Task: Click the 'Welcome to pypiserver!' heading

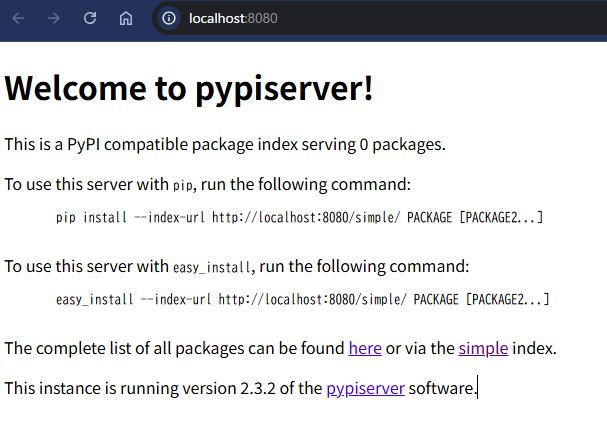Action: click(x=189, y=88)
